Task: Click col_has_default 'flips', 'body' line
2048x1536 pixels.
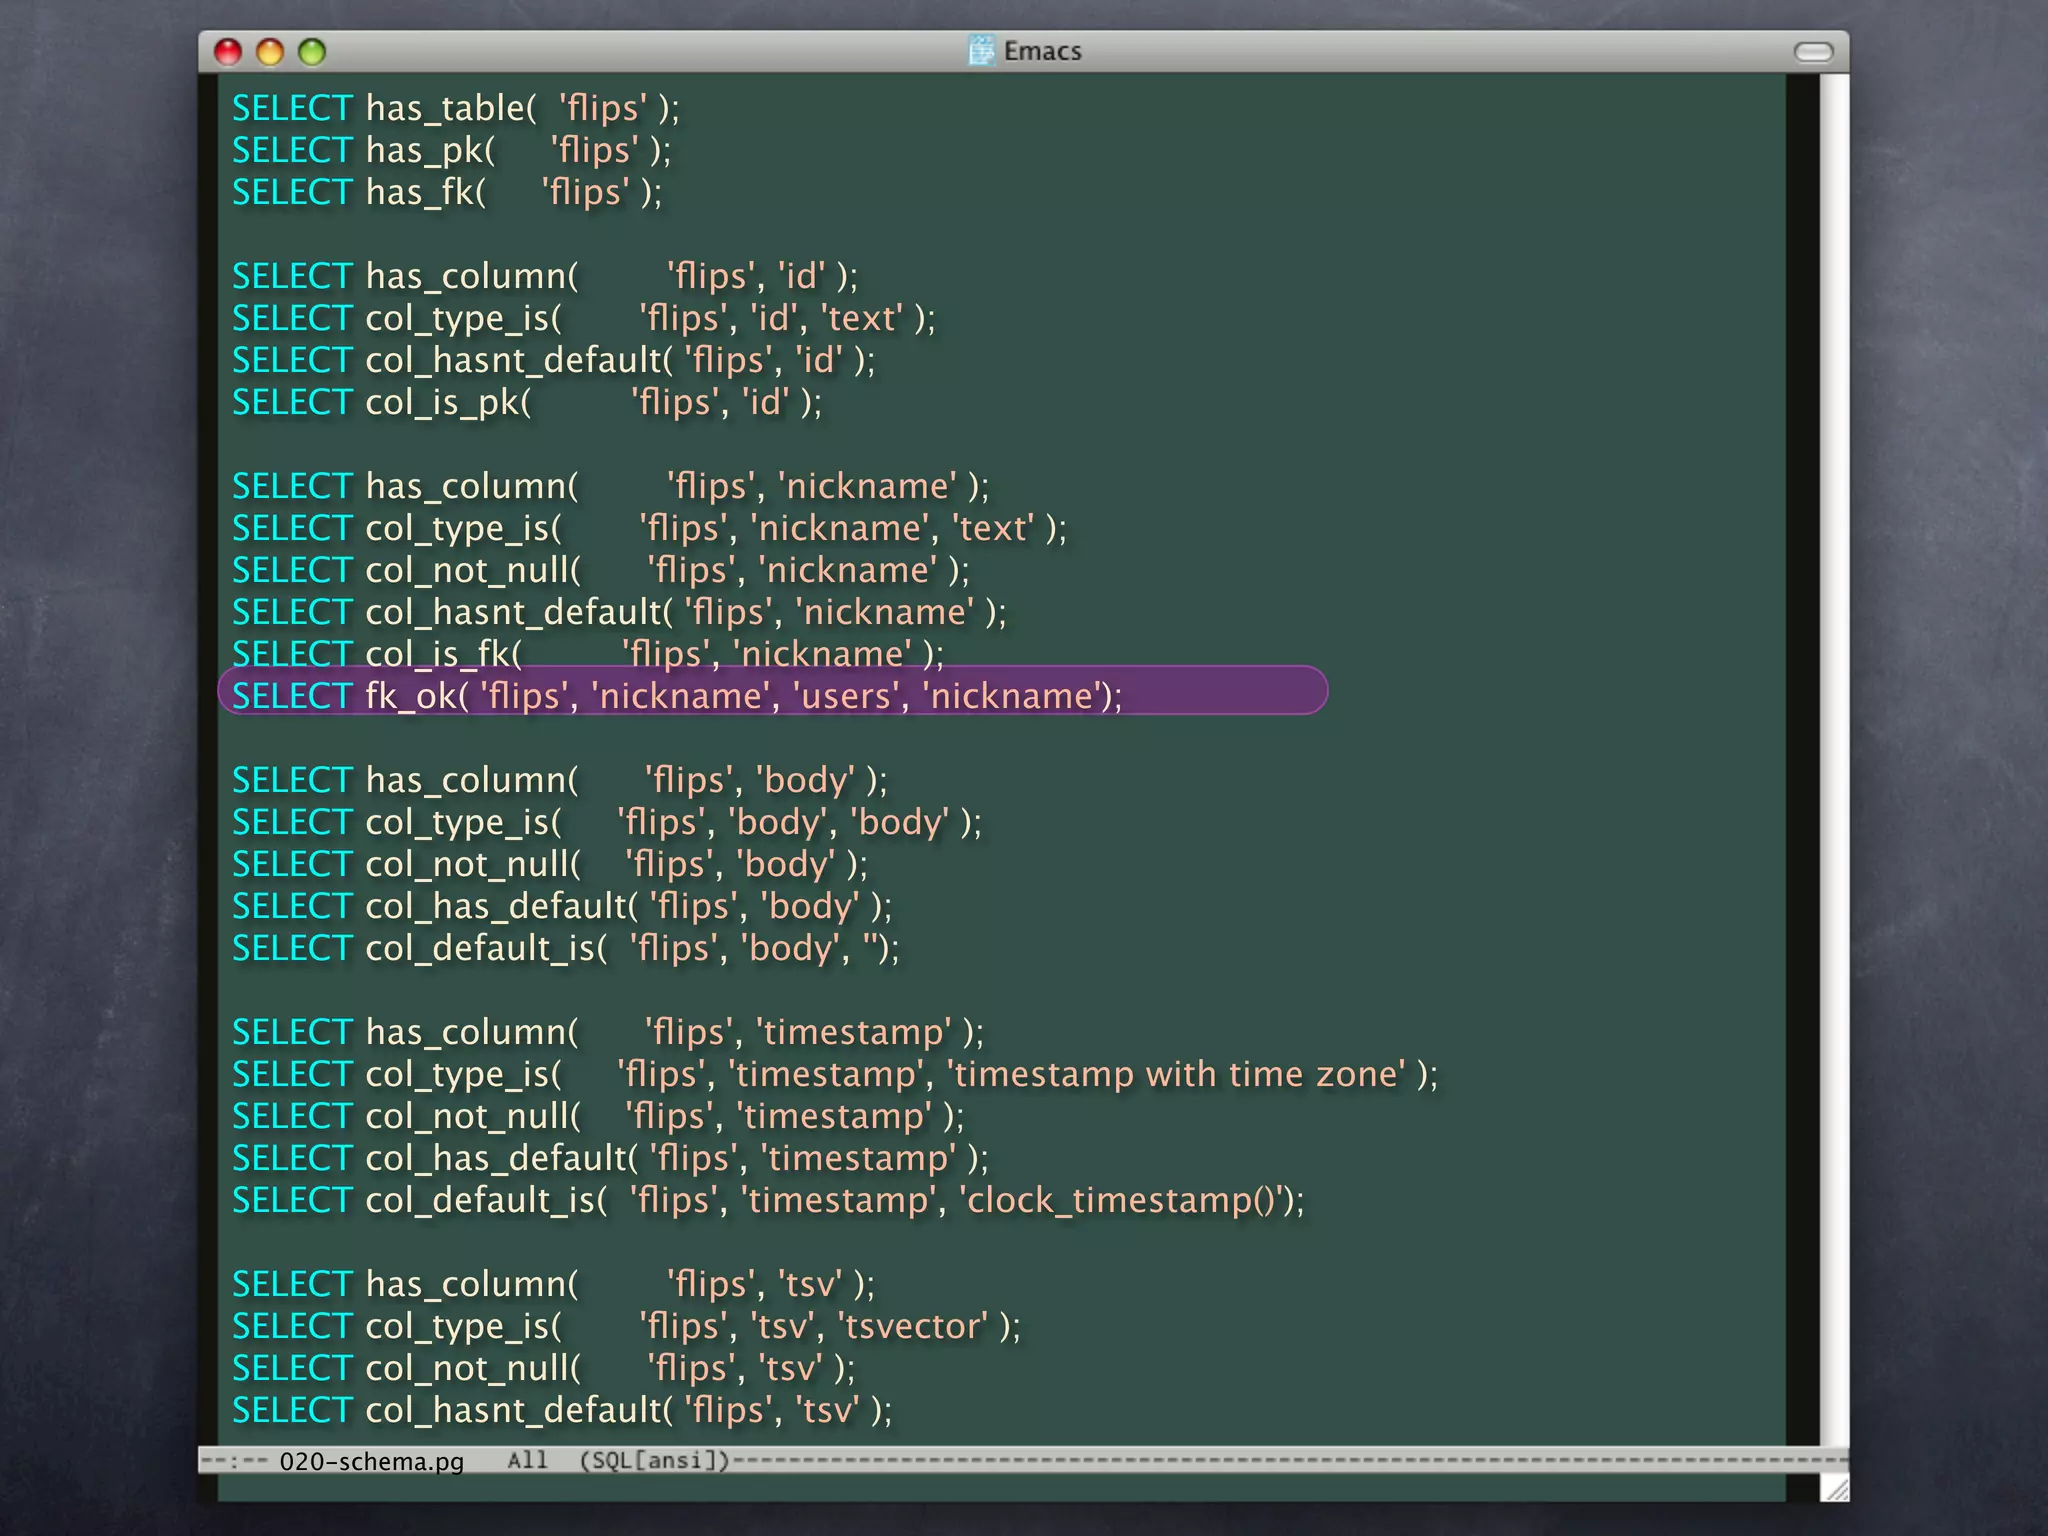Action: [x=562, y=906]
